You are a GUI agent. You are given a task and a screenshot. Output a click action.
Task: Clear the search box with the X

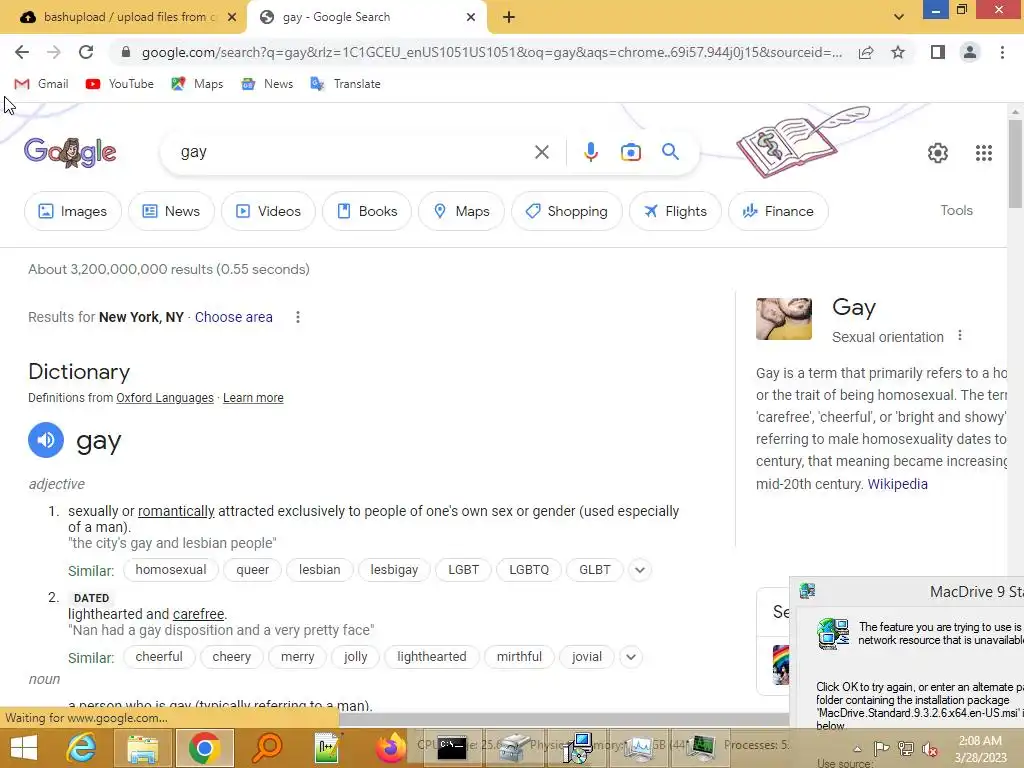click(x=541, y=152)
